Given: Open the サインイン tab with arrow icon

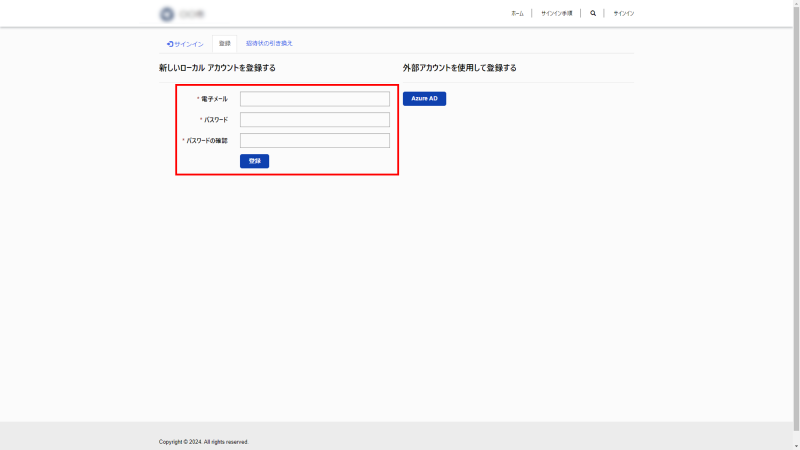Looking at the screenshot, I should (185, 44).
